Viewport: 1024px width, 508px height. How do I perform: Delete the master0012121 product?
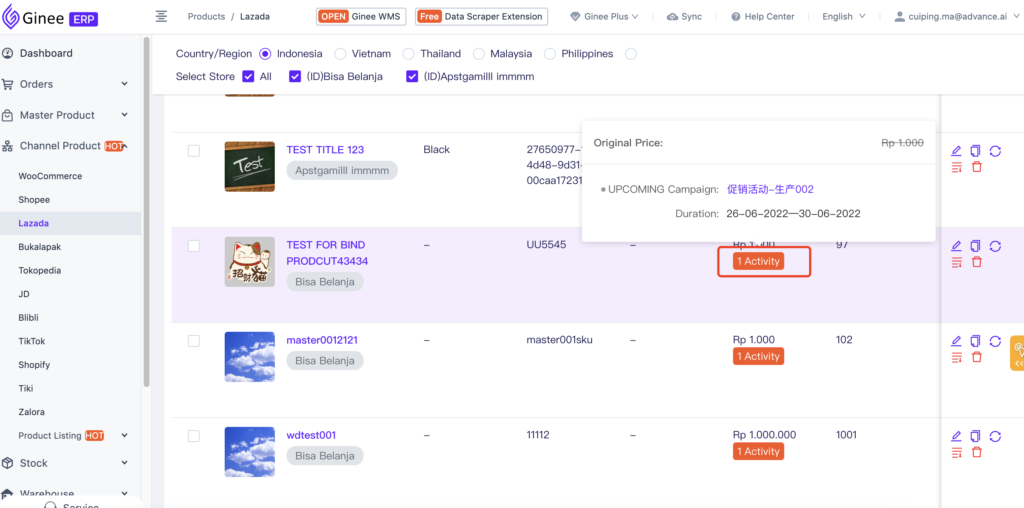tap(976, 357)
